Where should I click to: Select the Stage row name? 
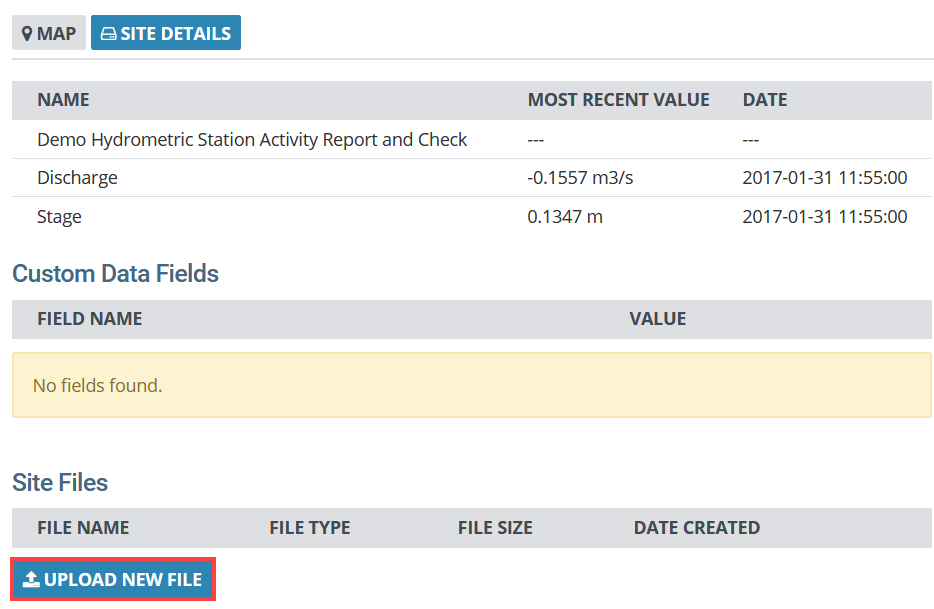59,217
